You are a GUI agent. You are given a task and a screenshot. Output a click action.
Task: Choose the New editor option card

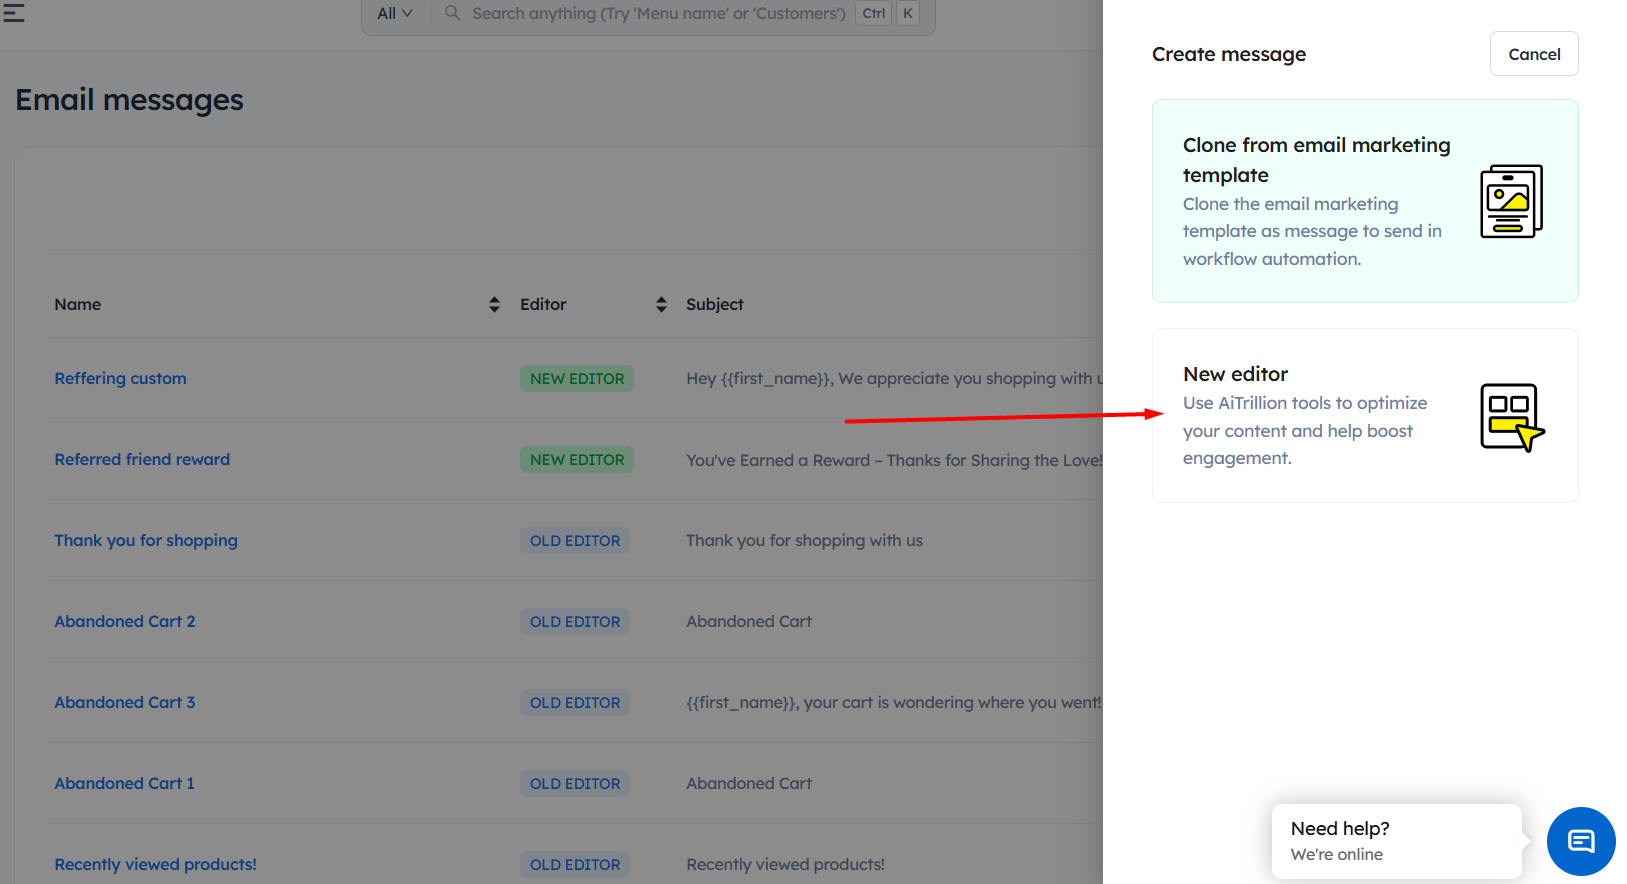(x=1365, y=415)
